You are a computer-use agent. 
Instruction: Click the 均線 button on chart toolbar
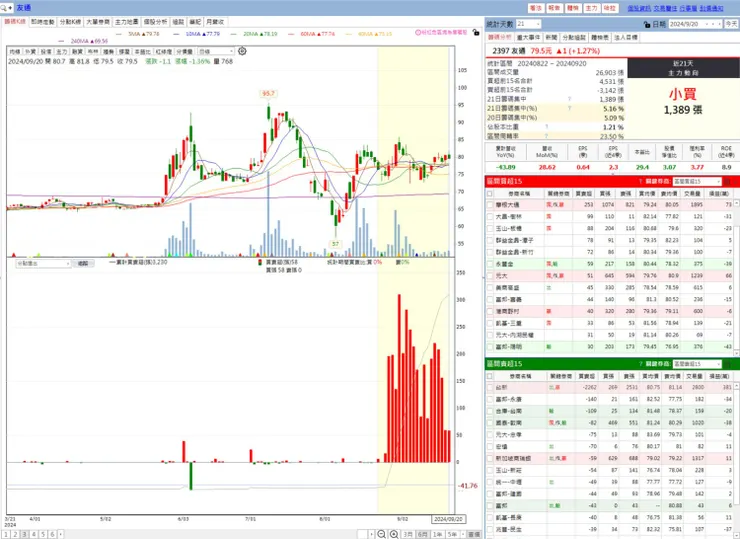[15, 51]
